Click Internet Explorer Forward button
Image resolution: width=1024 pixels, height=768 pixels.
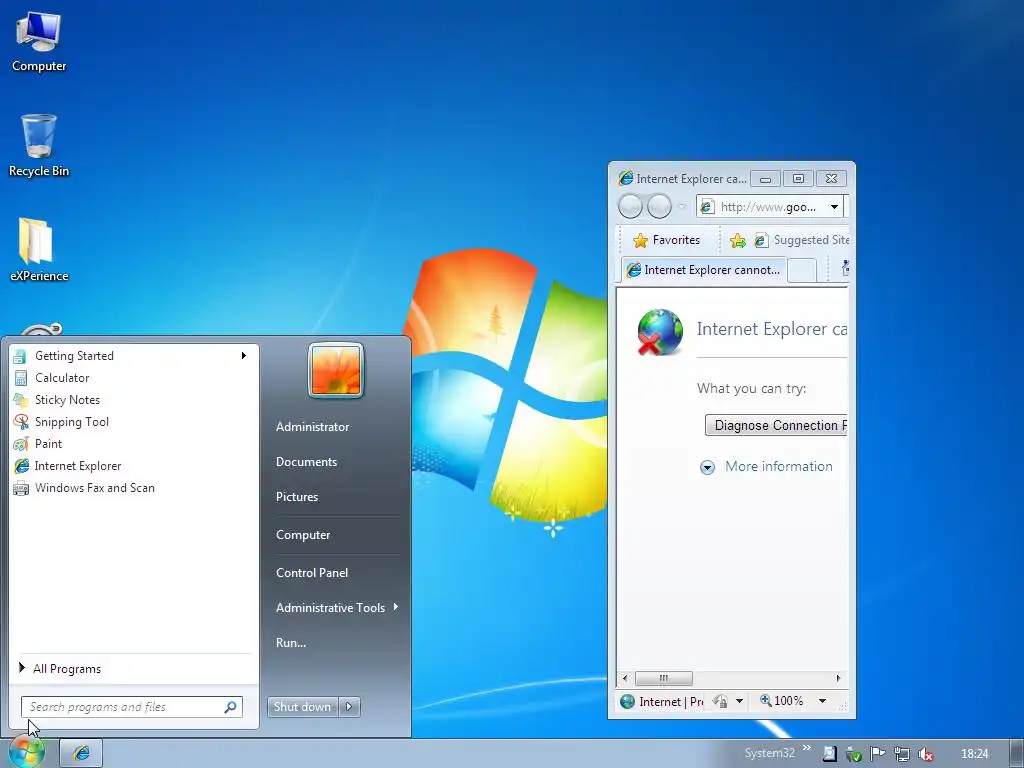coord(659,207)
